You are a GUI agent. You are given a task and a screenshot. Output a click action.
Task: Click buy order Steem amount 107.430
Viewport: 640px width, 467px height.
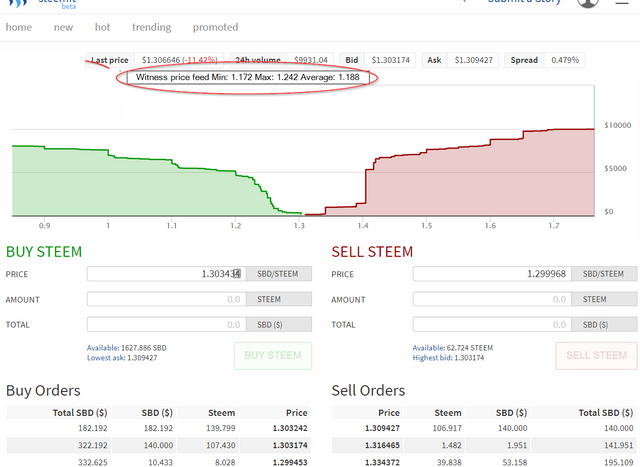[221, 445]
